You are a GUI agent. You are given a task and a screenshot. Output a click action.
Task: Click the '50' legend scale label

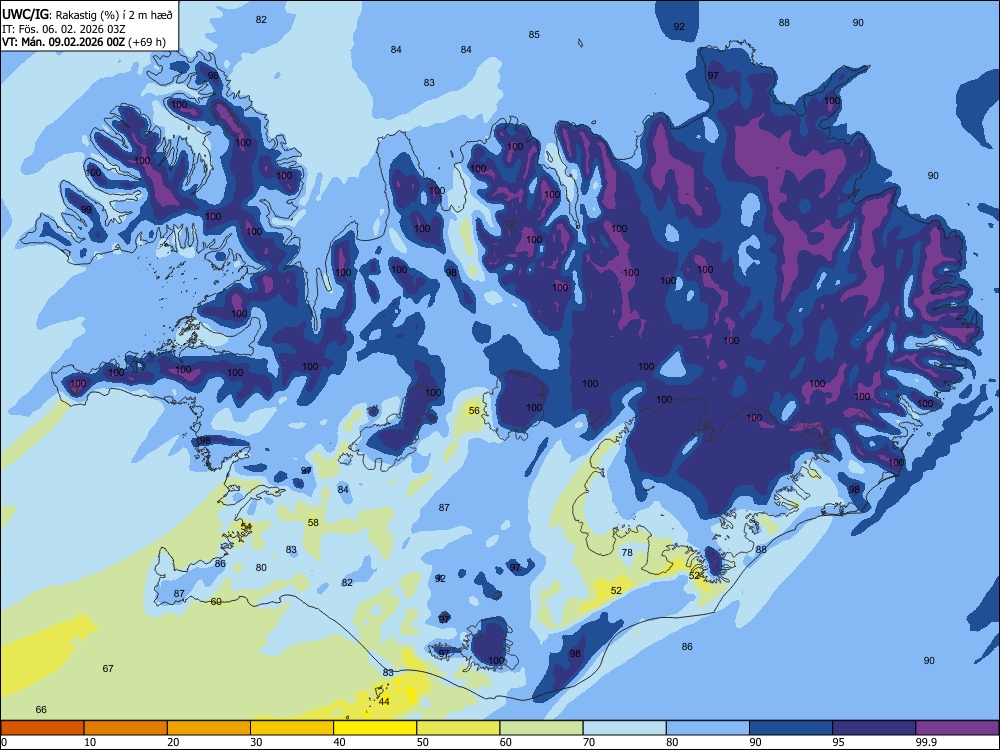pos(422,742)
